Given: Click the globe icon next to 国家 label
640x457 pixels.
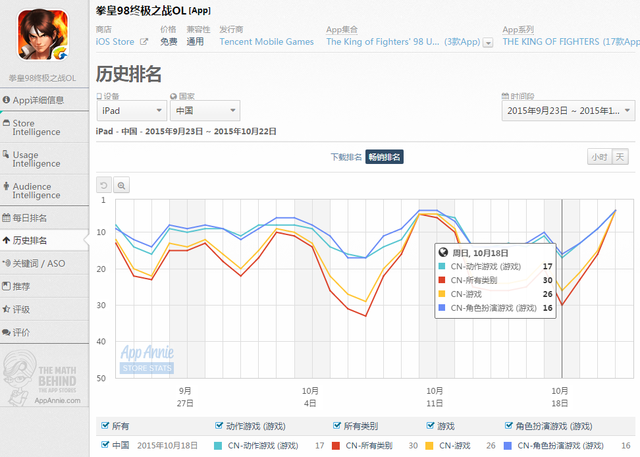Looking at the screenshot, I should 173,96.
